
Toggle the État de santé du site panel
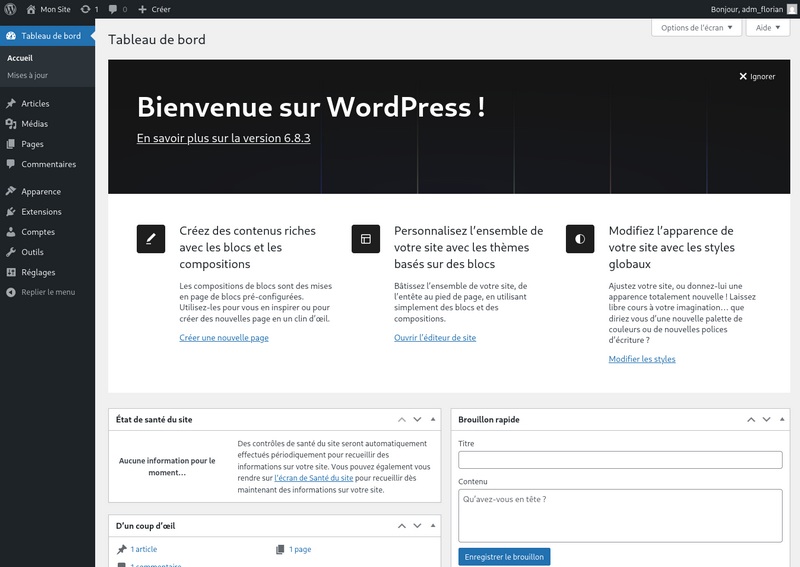point(433,420)
